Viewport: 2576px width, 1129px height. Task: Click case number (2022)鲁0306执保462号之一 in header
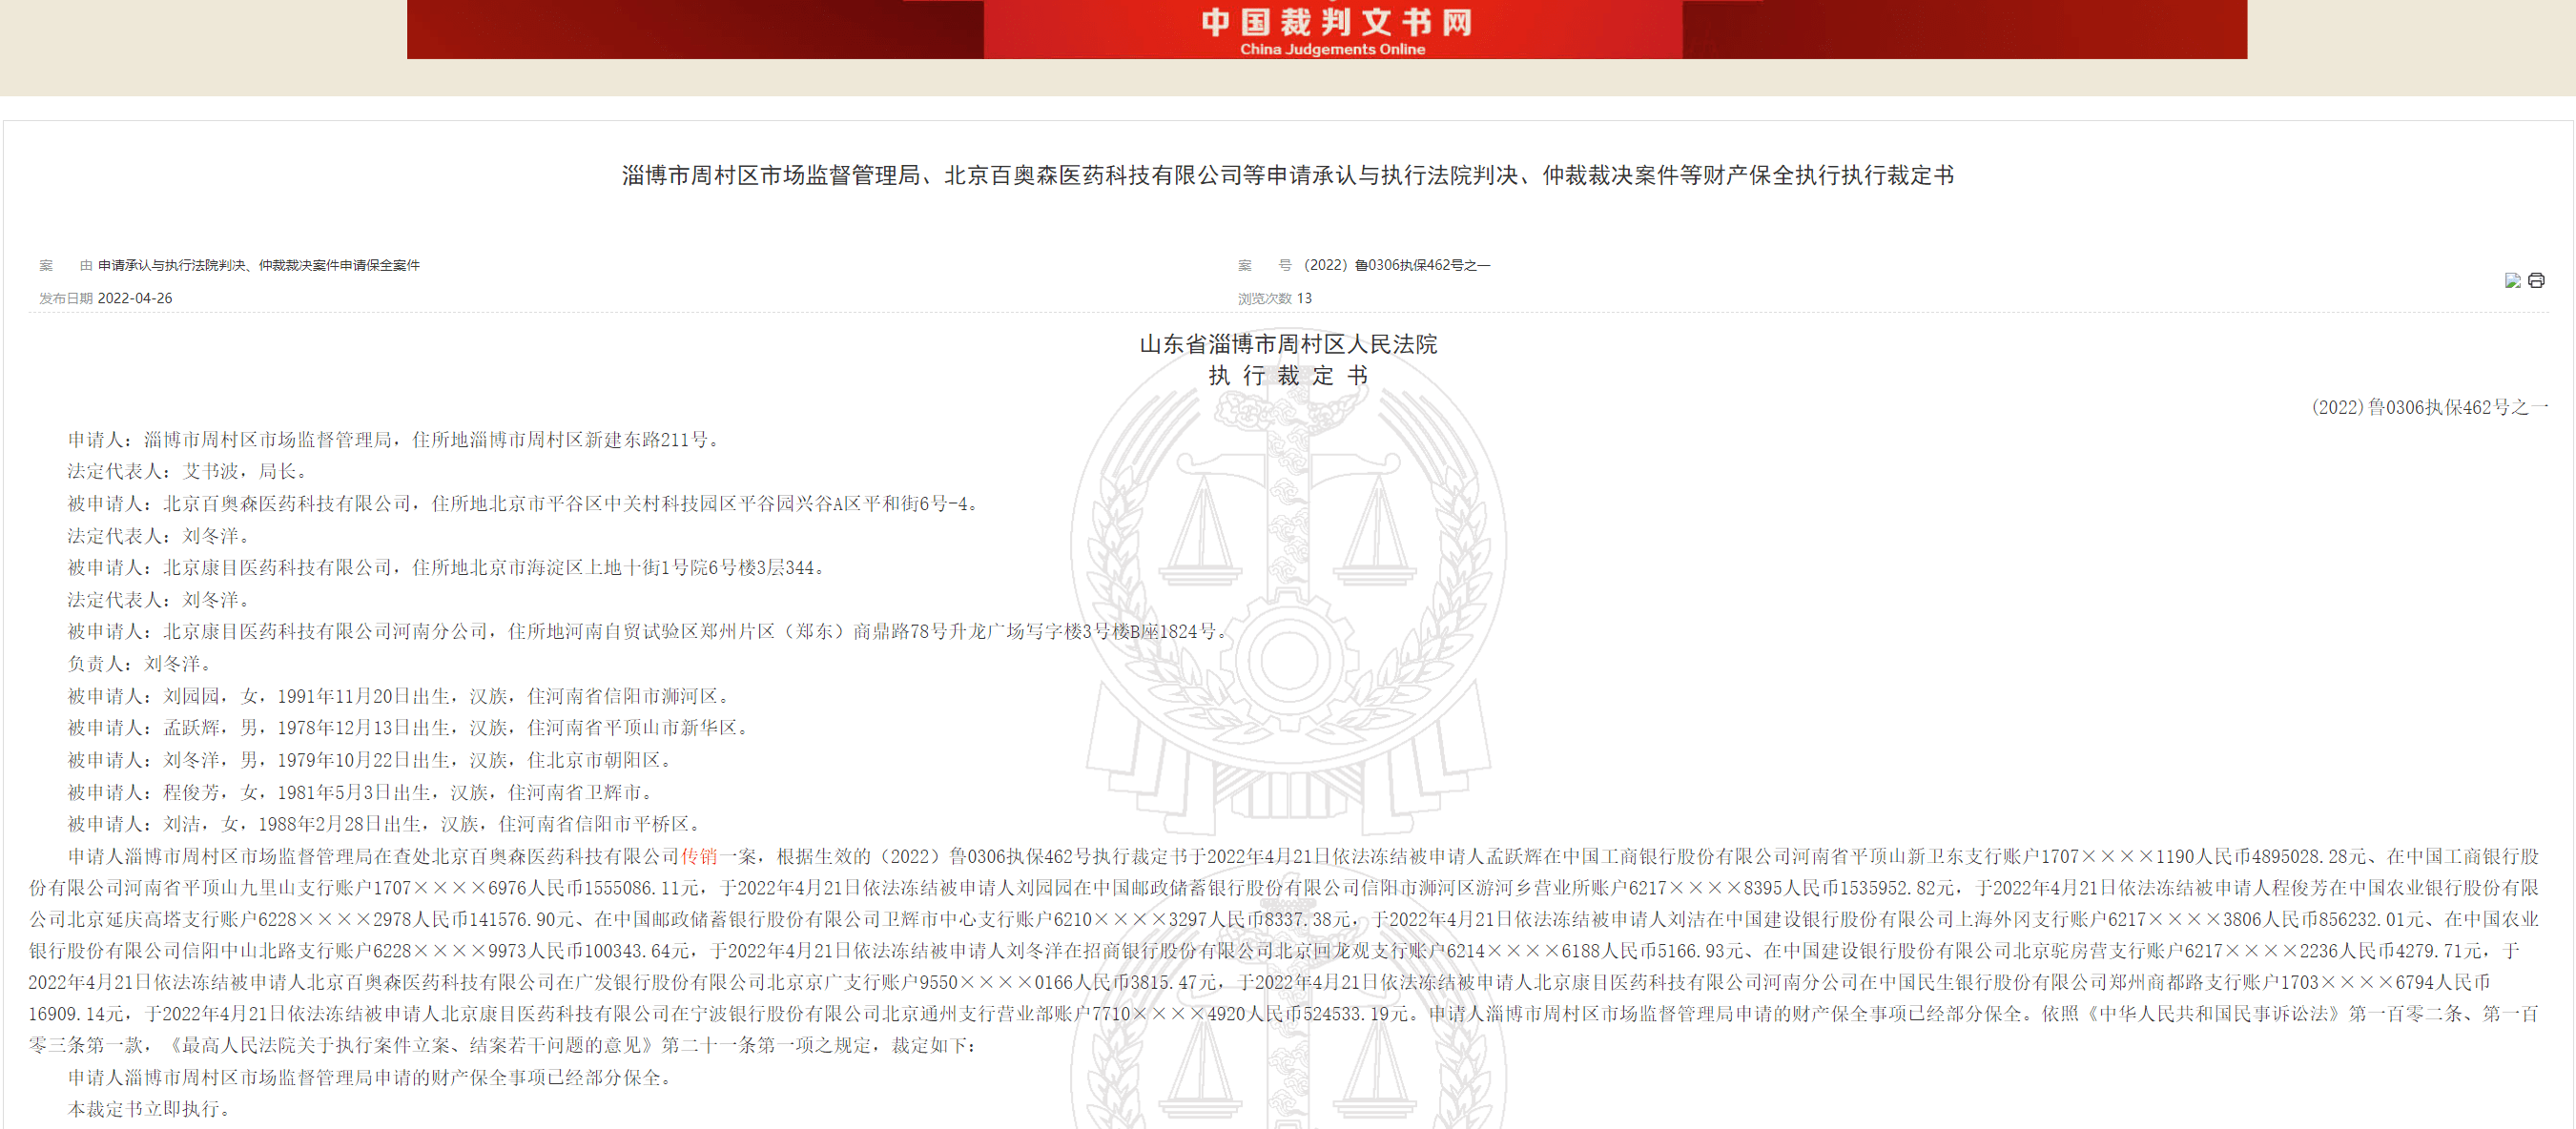click(x=1396, y=265)
